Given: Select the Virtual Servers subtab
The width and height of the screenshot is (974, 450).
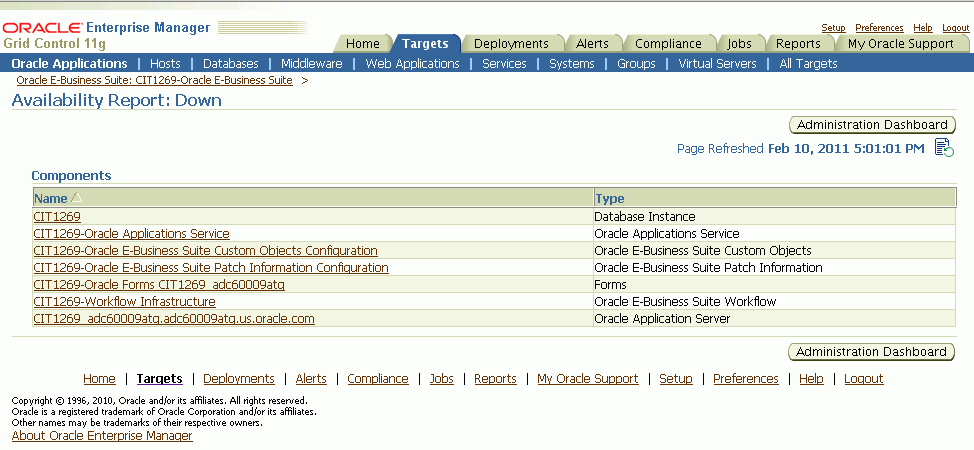Looking at the screenshot, I should click(717, 63).
